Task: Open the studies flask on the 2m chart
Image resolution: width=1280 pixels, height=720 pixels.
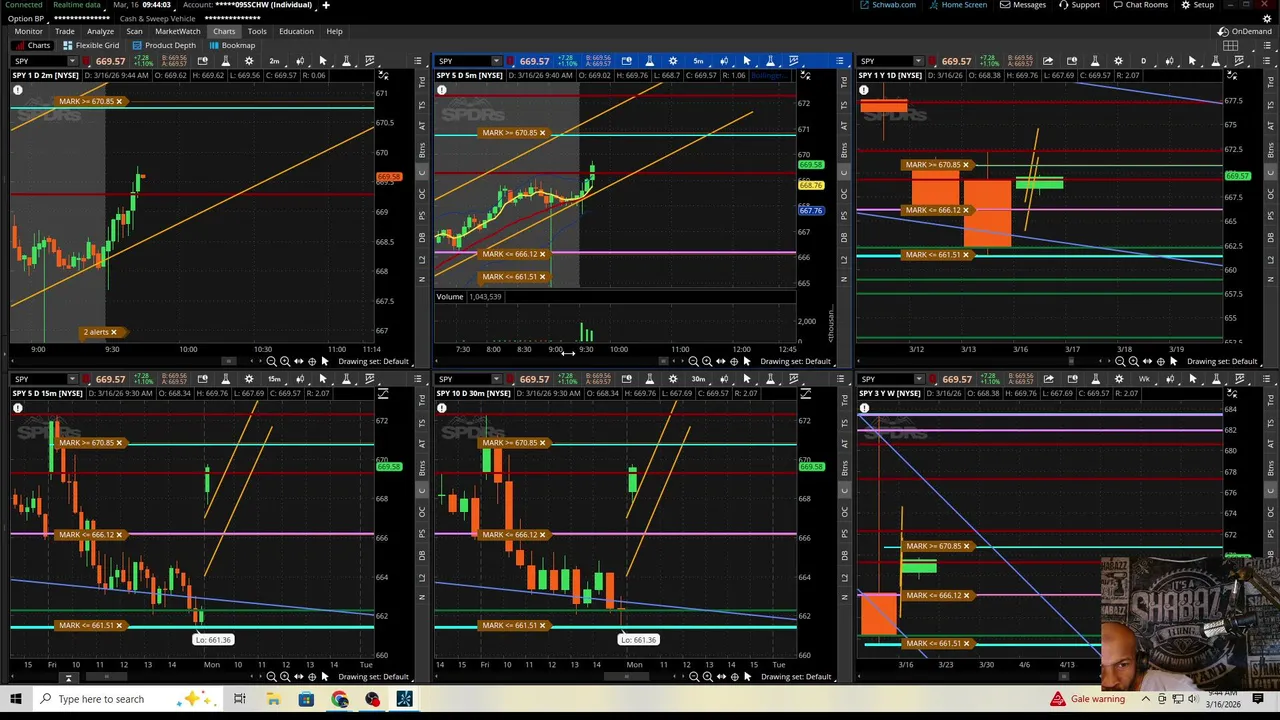Action: 226,61
